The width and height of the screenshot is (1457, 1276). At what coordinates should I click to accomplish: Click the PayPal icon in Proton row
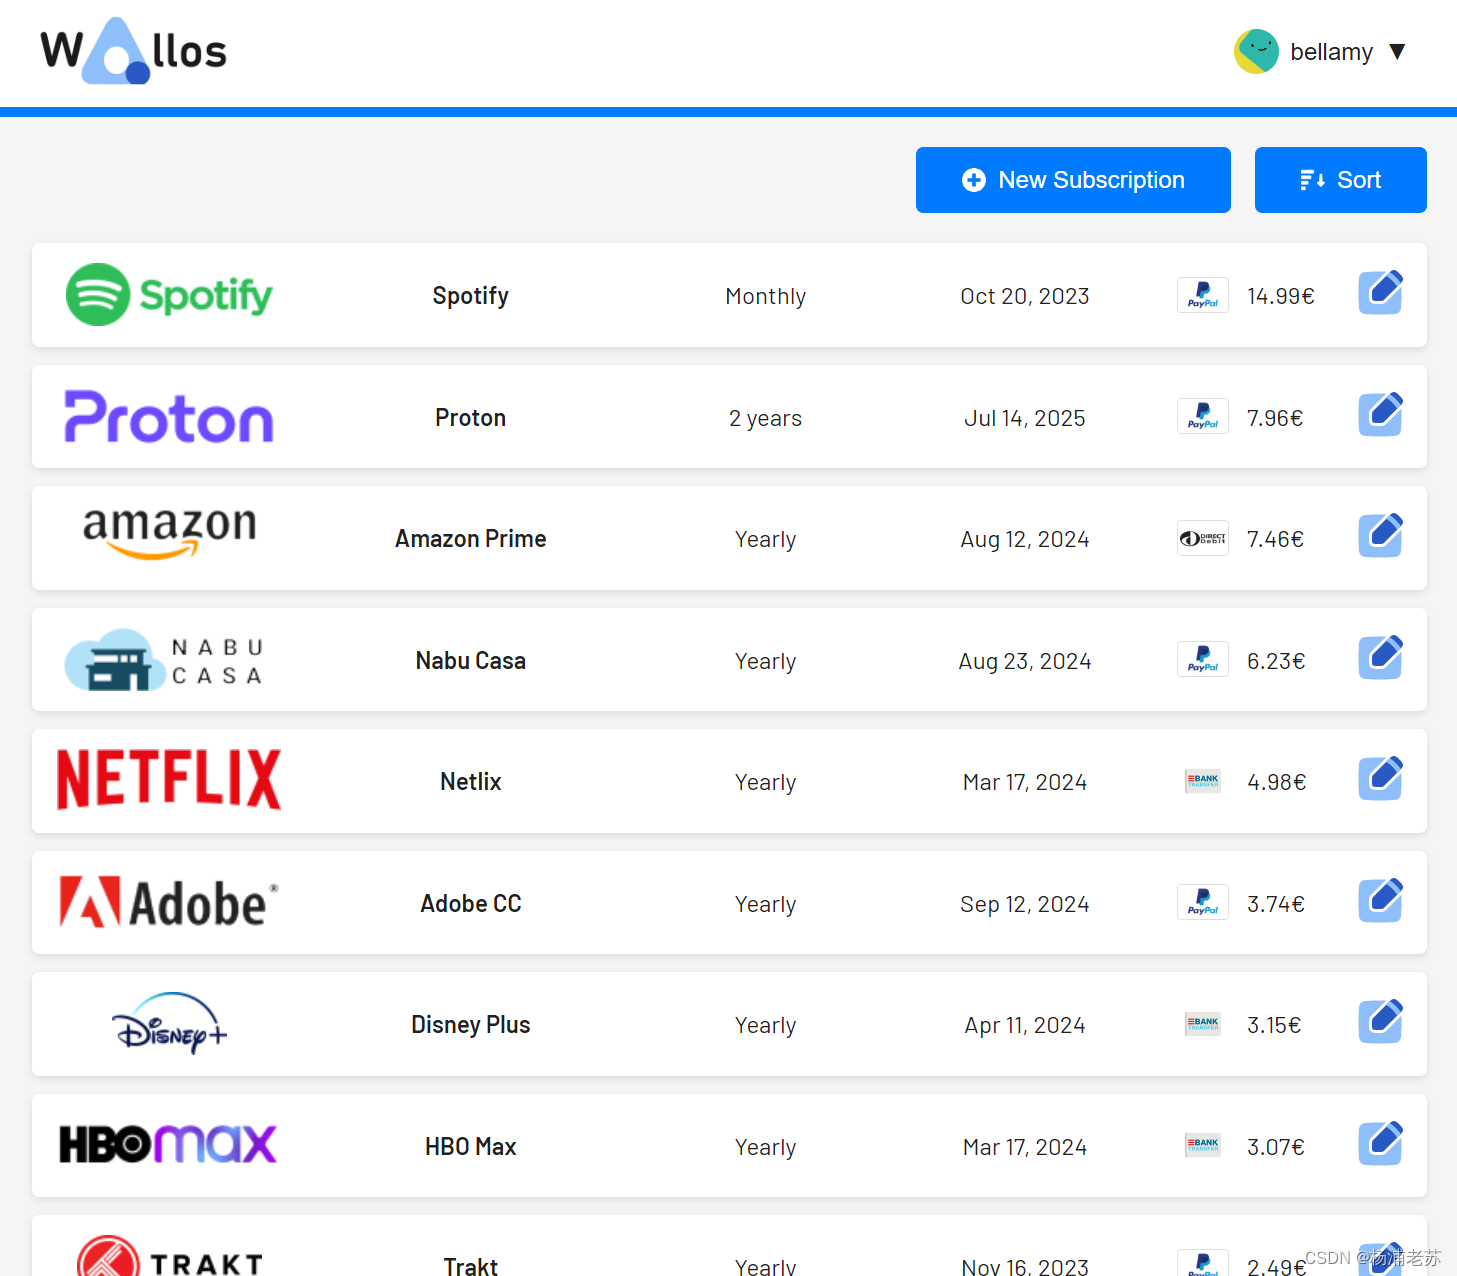tap(1203, 417)
